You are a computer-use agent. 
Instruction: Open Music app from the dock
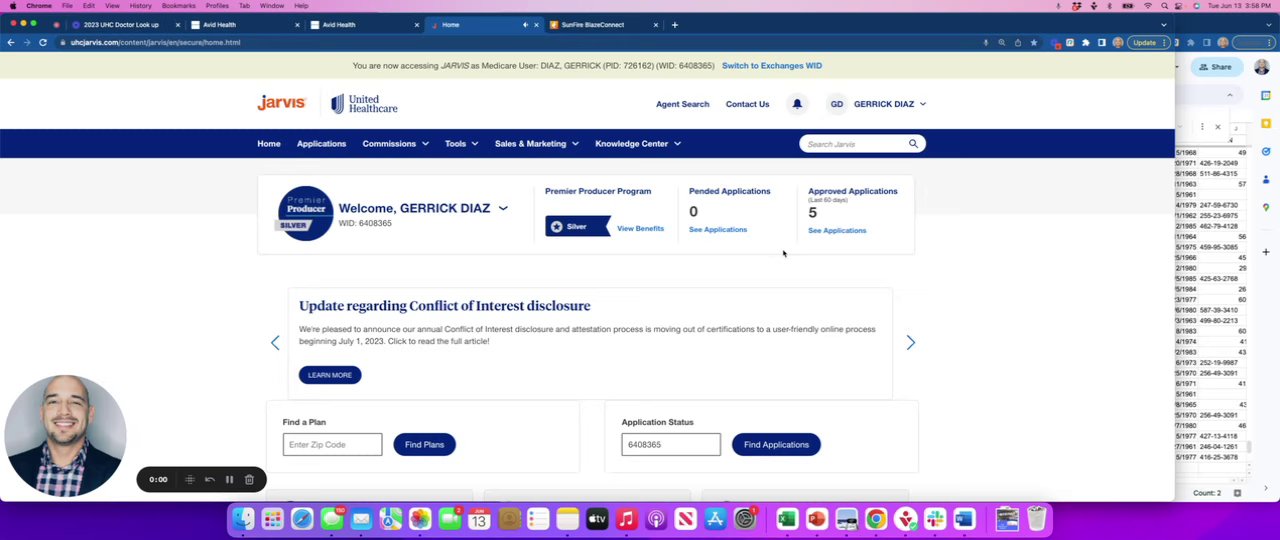tap(626, 519)
